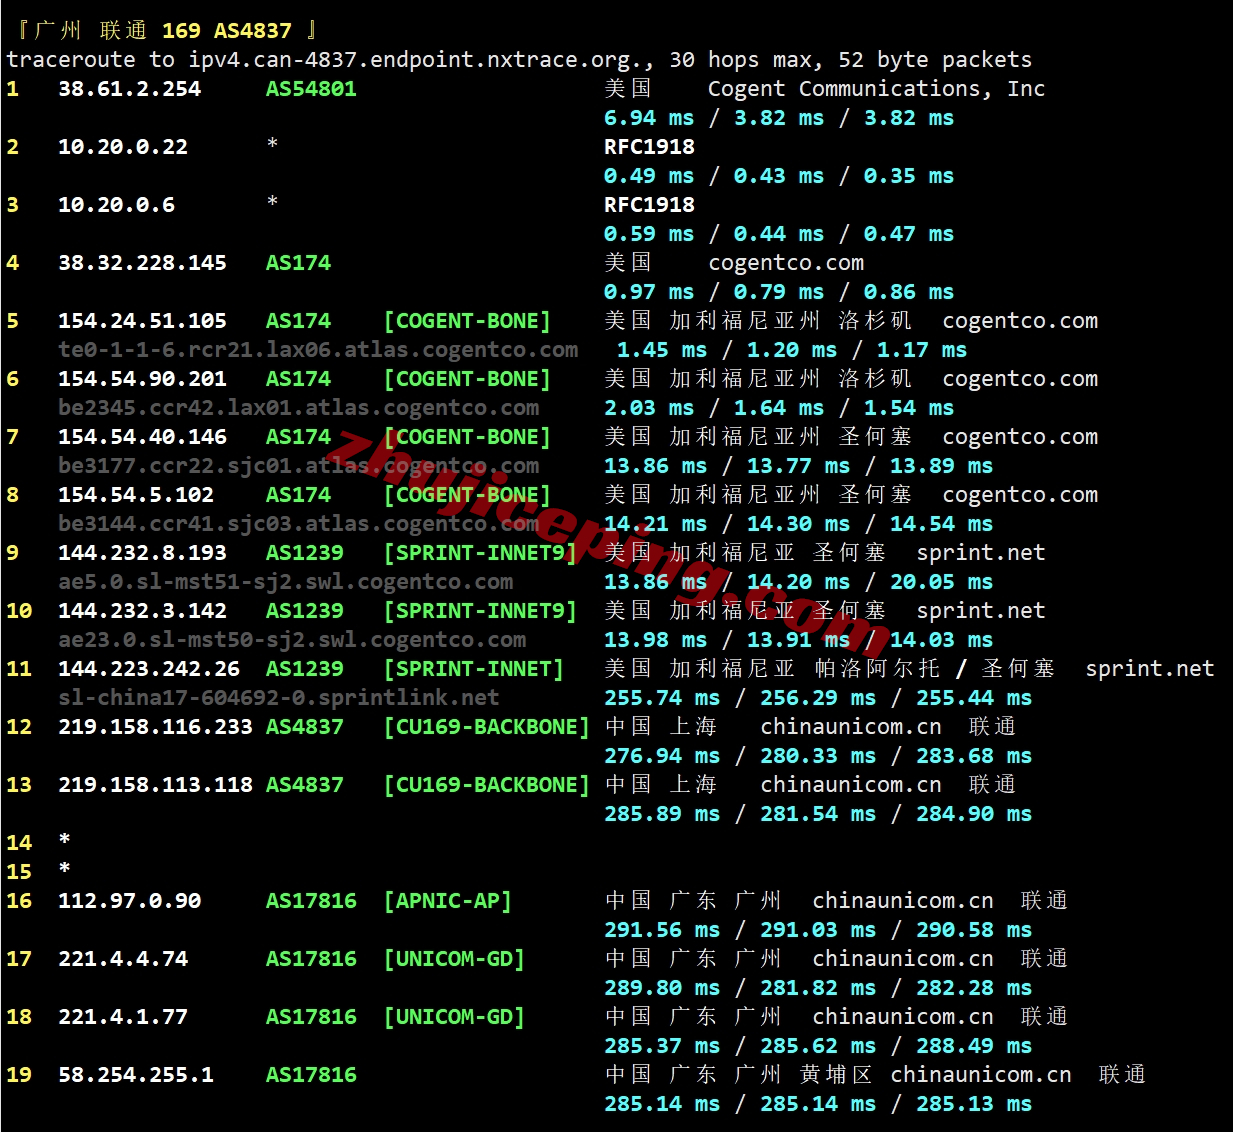This screenshot has width=1233, height=1132.
Task: Click hop number 14
Action: [19, 843]
